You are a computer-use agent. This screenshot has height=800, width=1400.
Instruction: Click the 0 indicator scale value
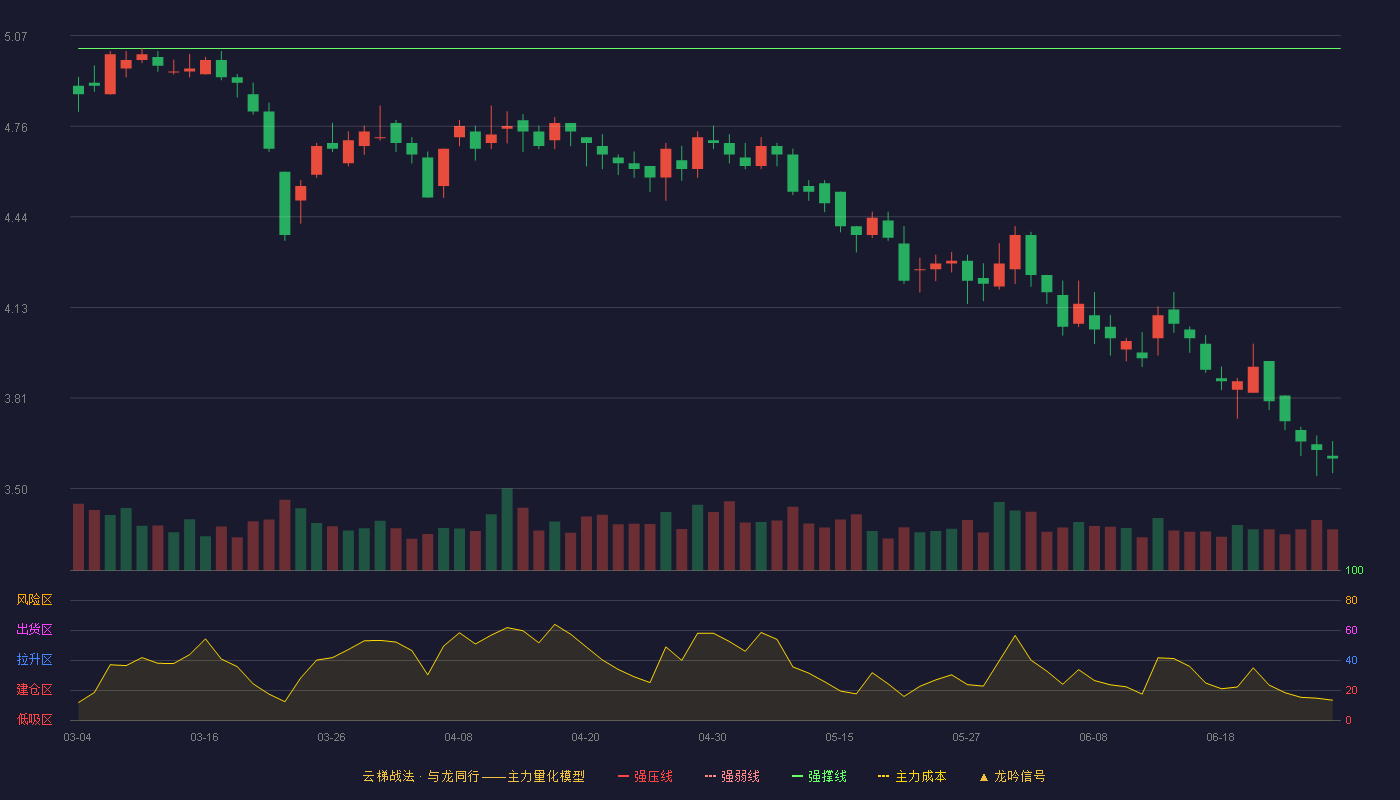(x=1348, y=721)
